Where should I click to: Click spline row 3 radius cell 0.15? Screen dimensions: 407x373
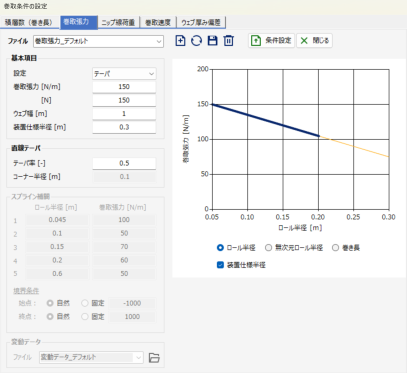tap(57, 247)
